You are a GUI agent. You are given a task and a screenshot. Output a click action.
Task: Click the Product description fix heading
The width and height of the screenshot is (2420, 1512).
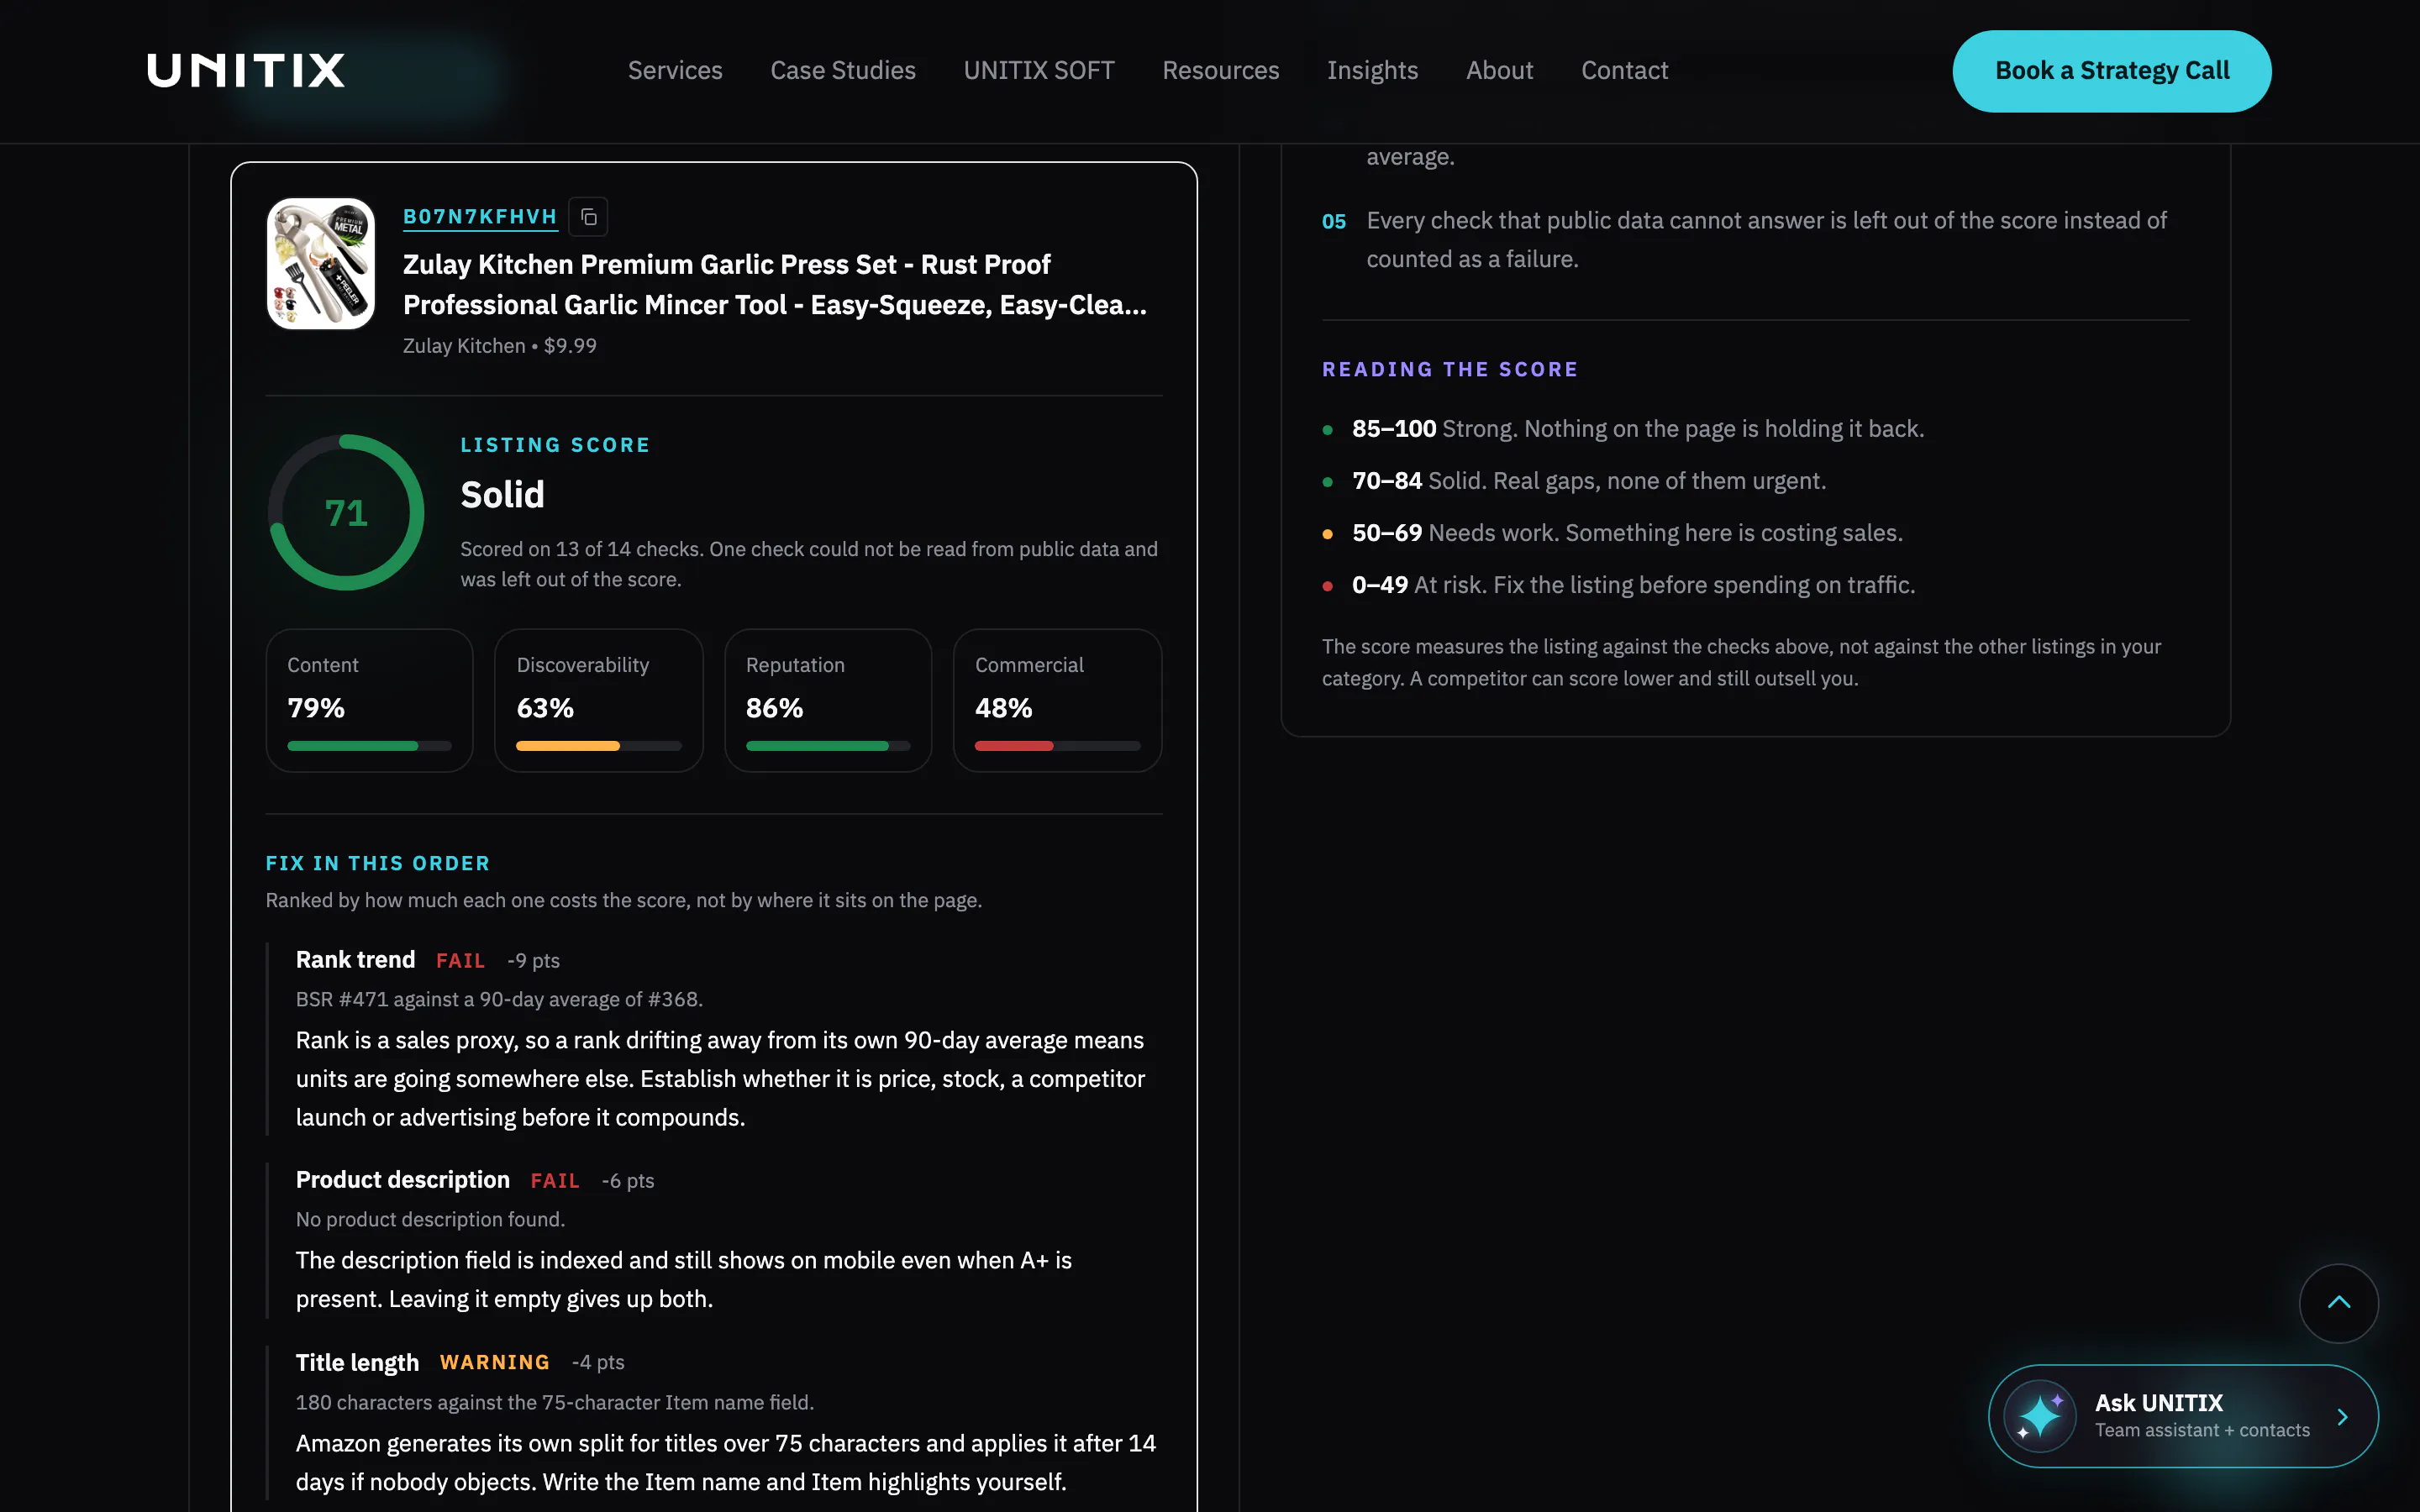click(403, 1180)
